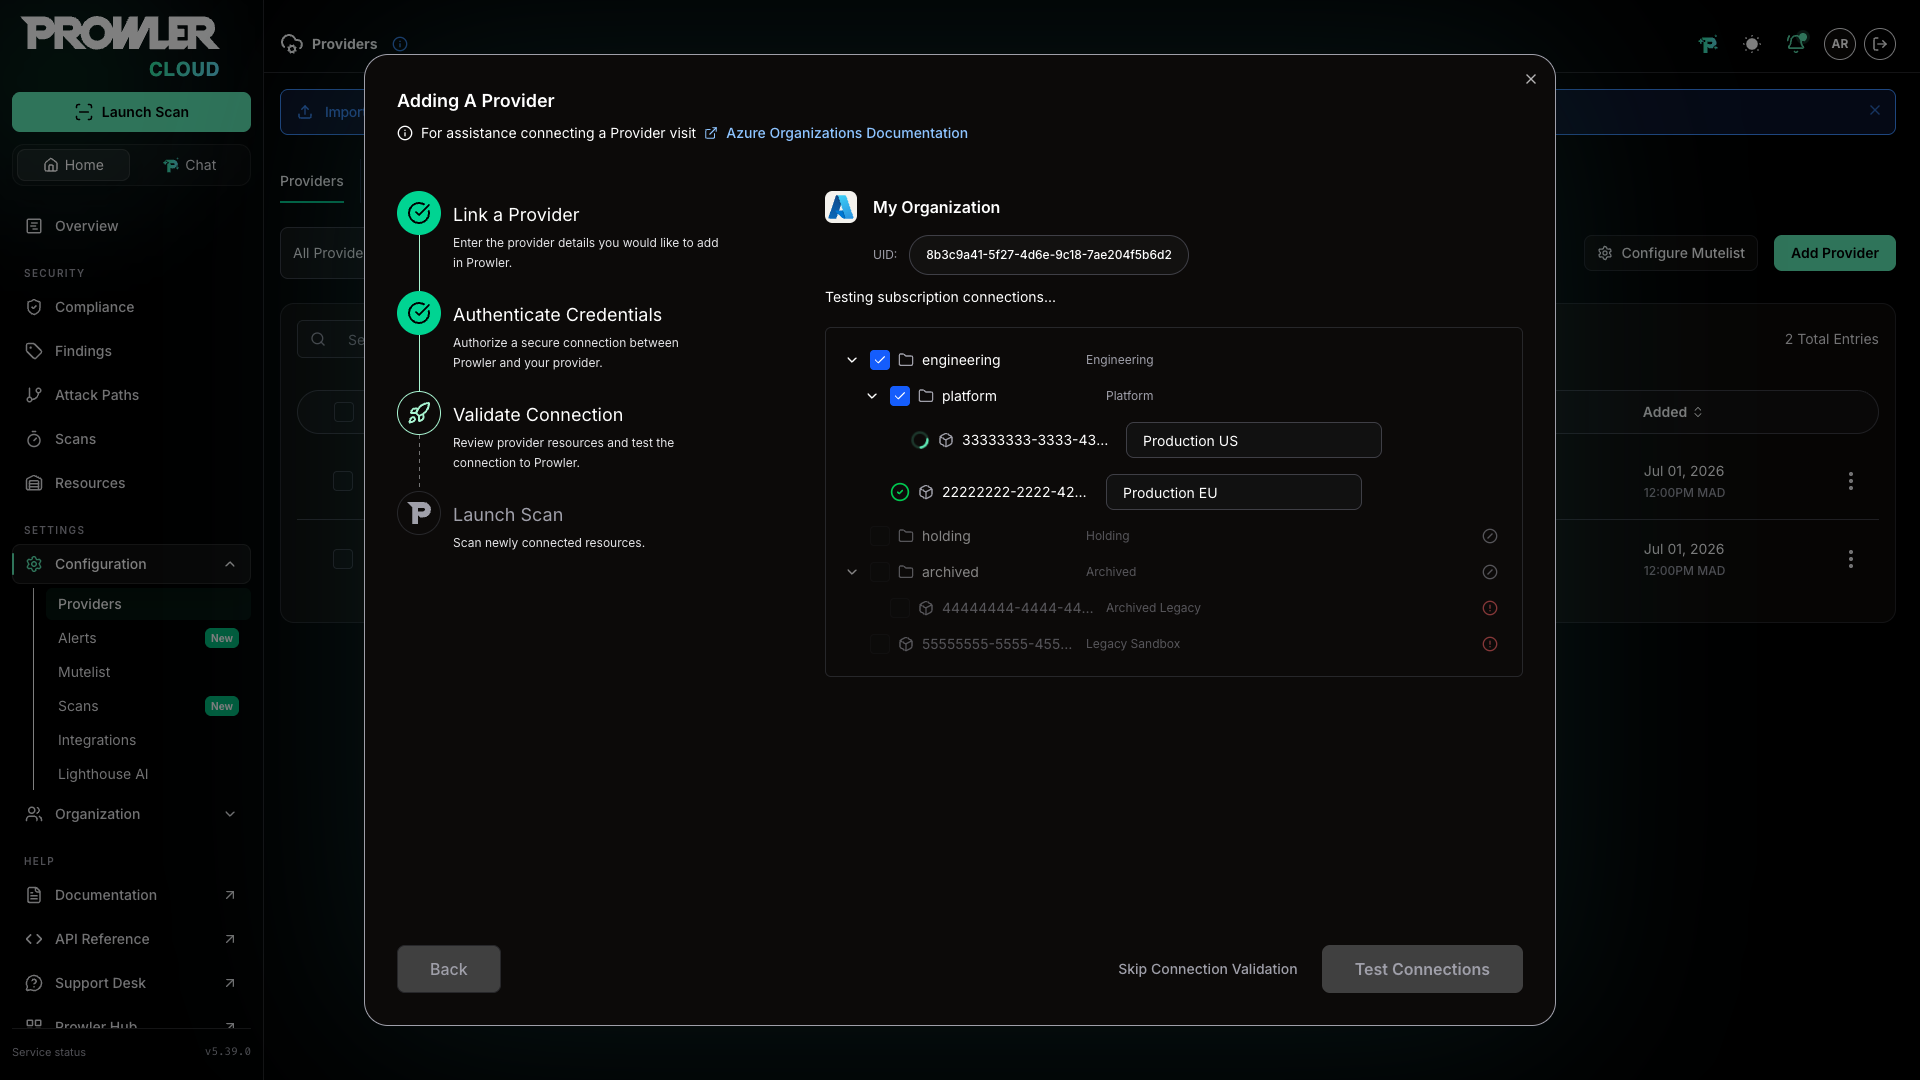Click the Add Provider button

[x=1834, y=253]
